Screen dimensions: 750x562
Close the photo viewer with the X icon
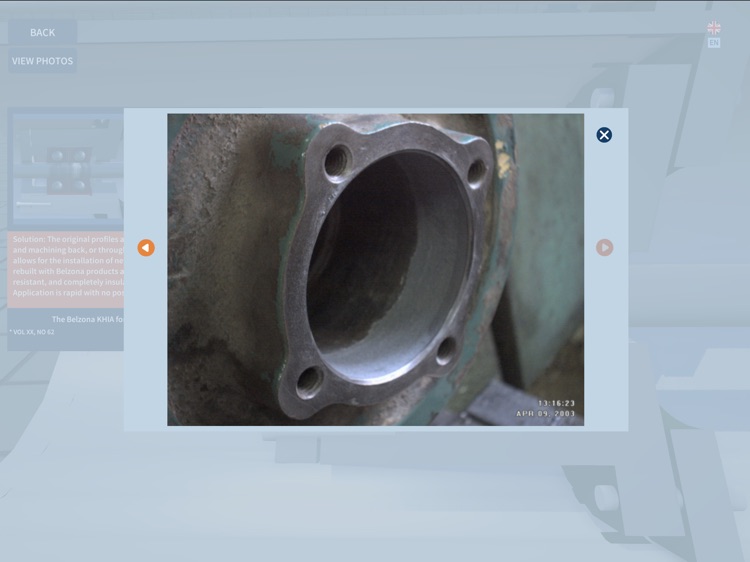point(604,135)
